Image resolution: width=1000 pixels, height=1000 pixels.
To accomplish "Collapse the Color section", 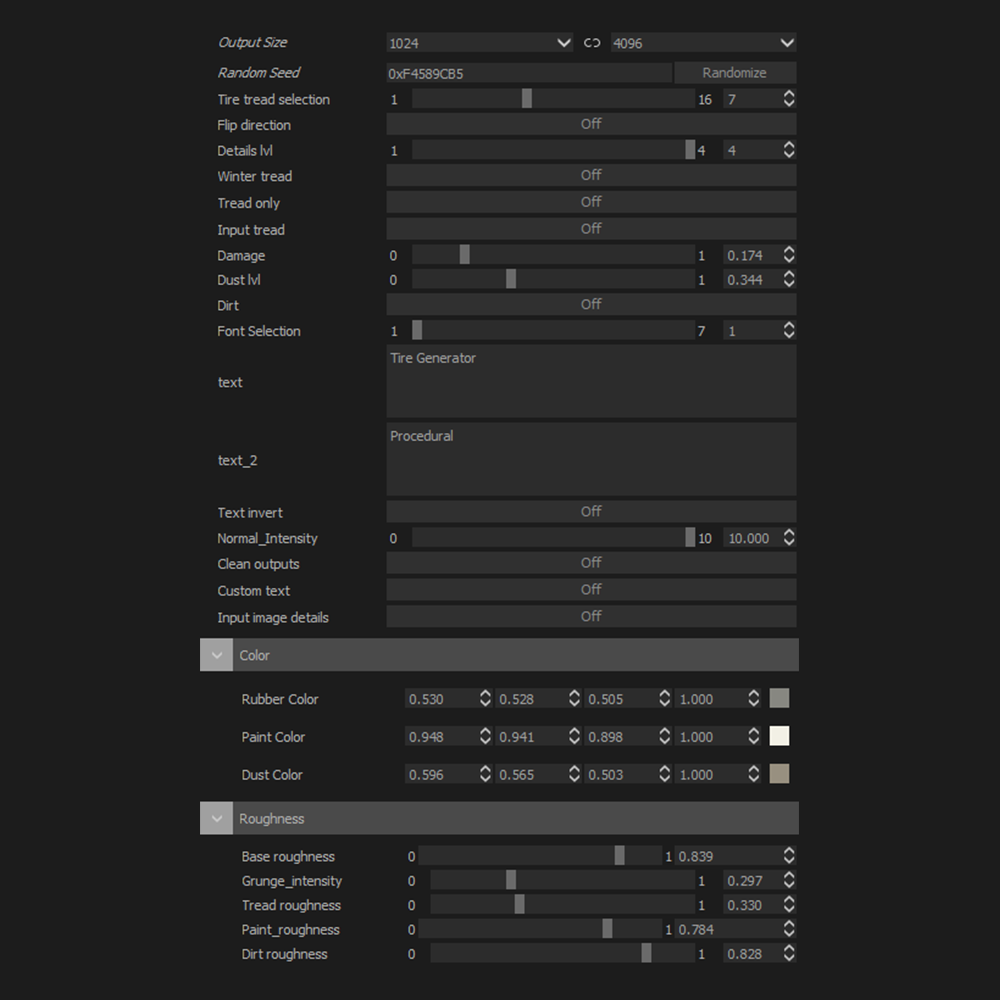I will 216,655.
